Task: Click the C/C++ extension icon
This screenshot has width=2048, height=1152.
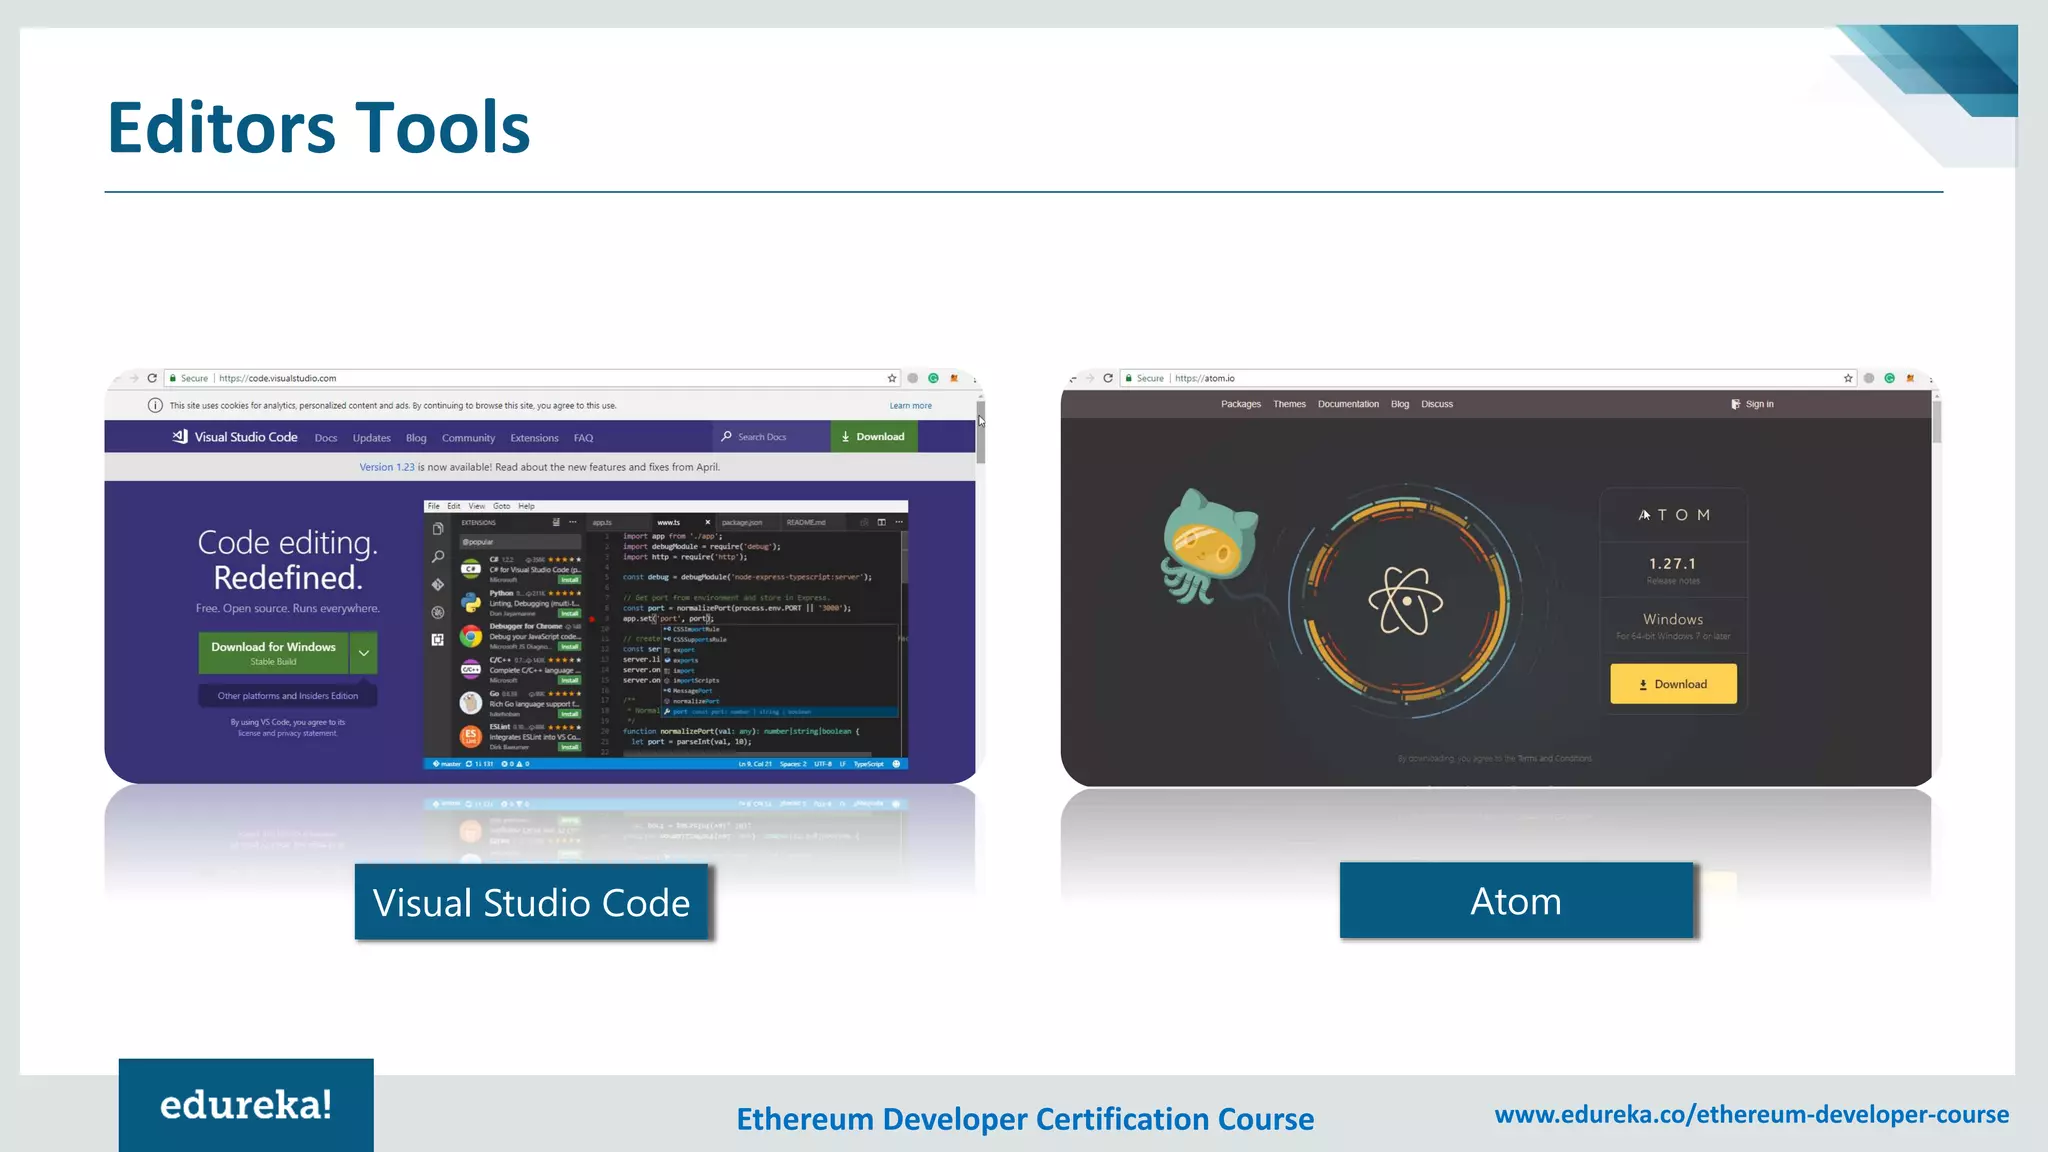Action: [x=471, y=669]
